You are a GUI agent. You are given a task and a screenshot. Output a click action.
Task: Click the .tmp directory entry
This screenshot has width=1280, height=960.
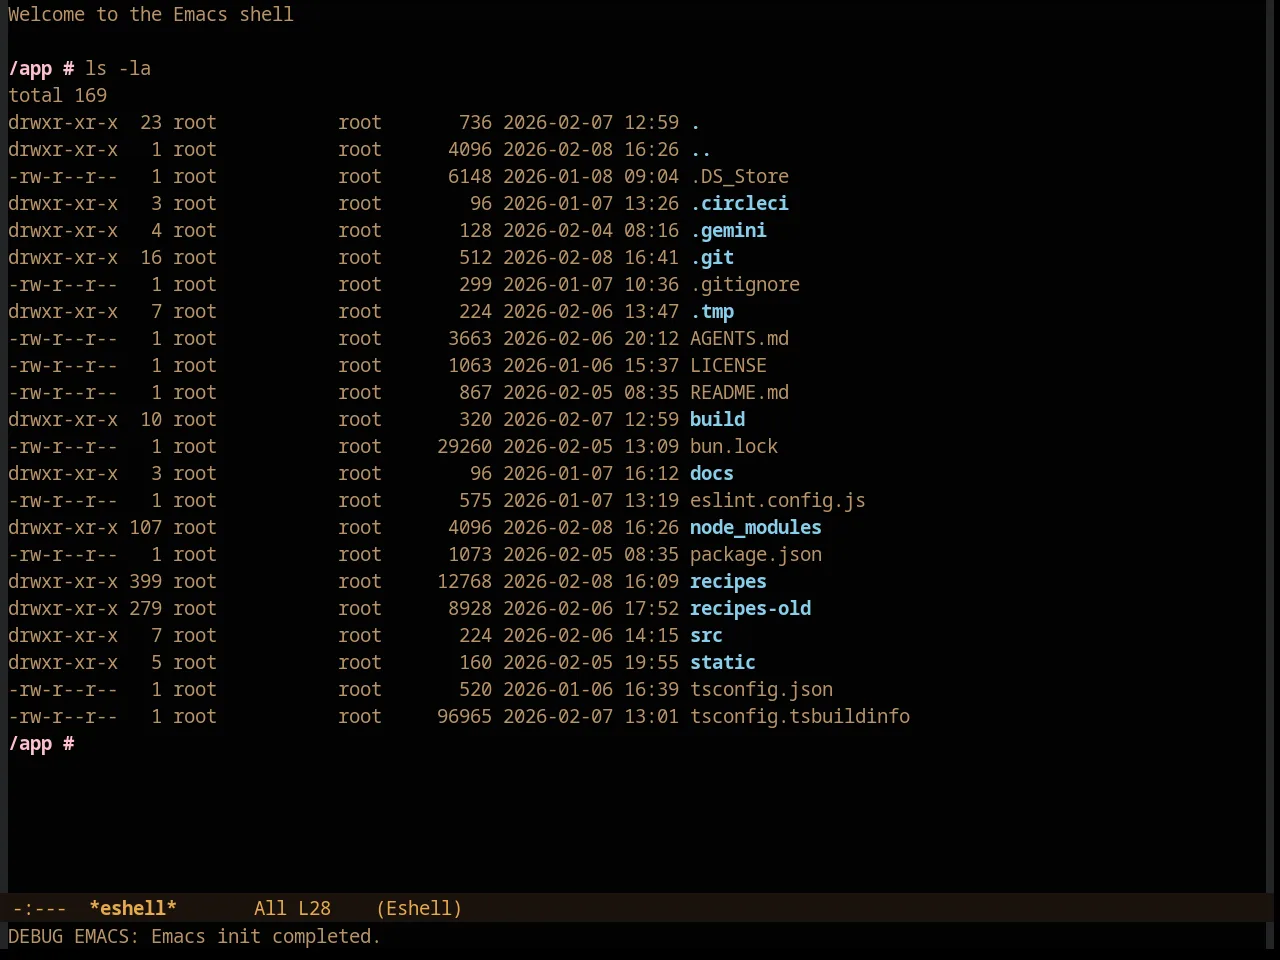point(712,311)
